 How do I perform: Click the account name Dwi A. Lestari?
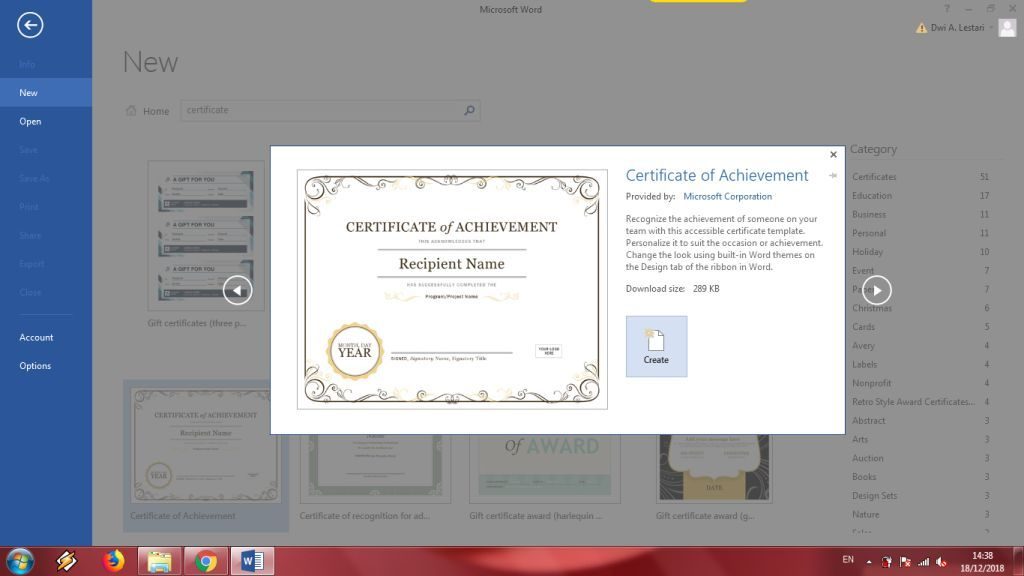point(957,28)
